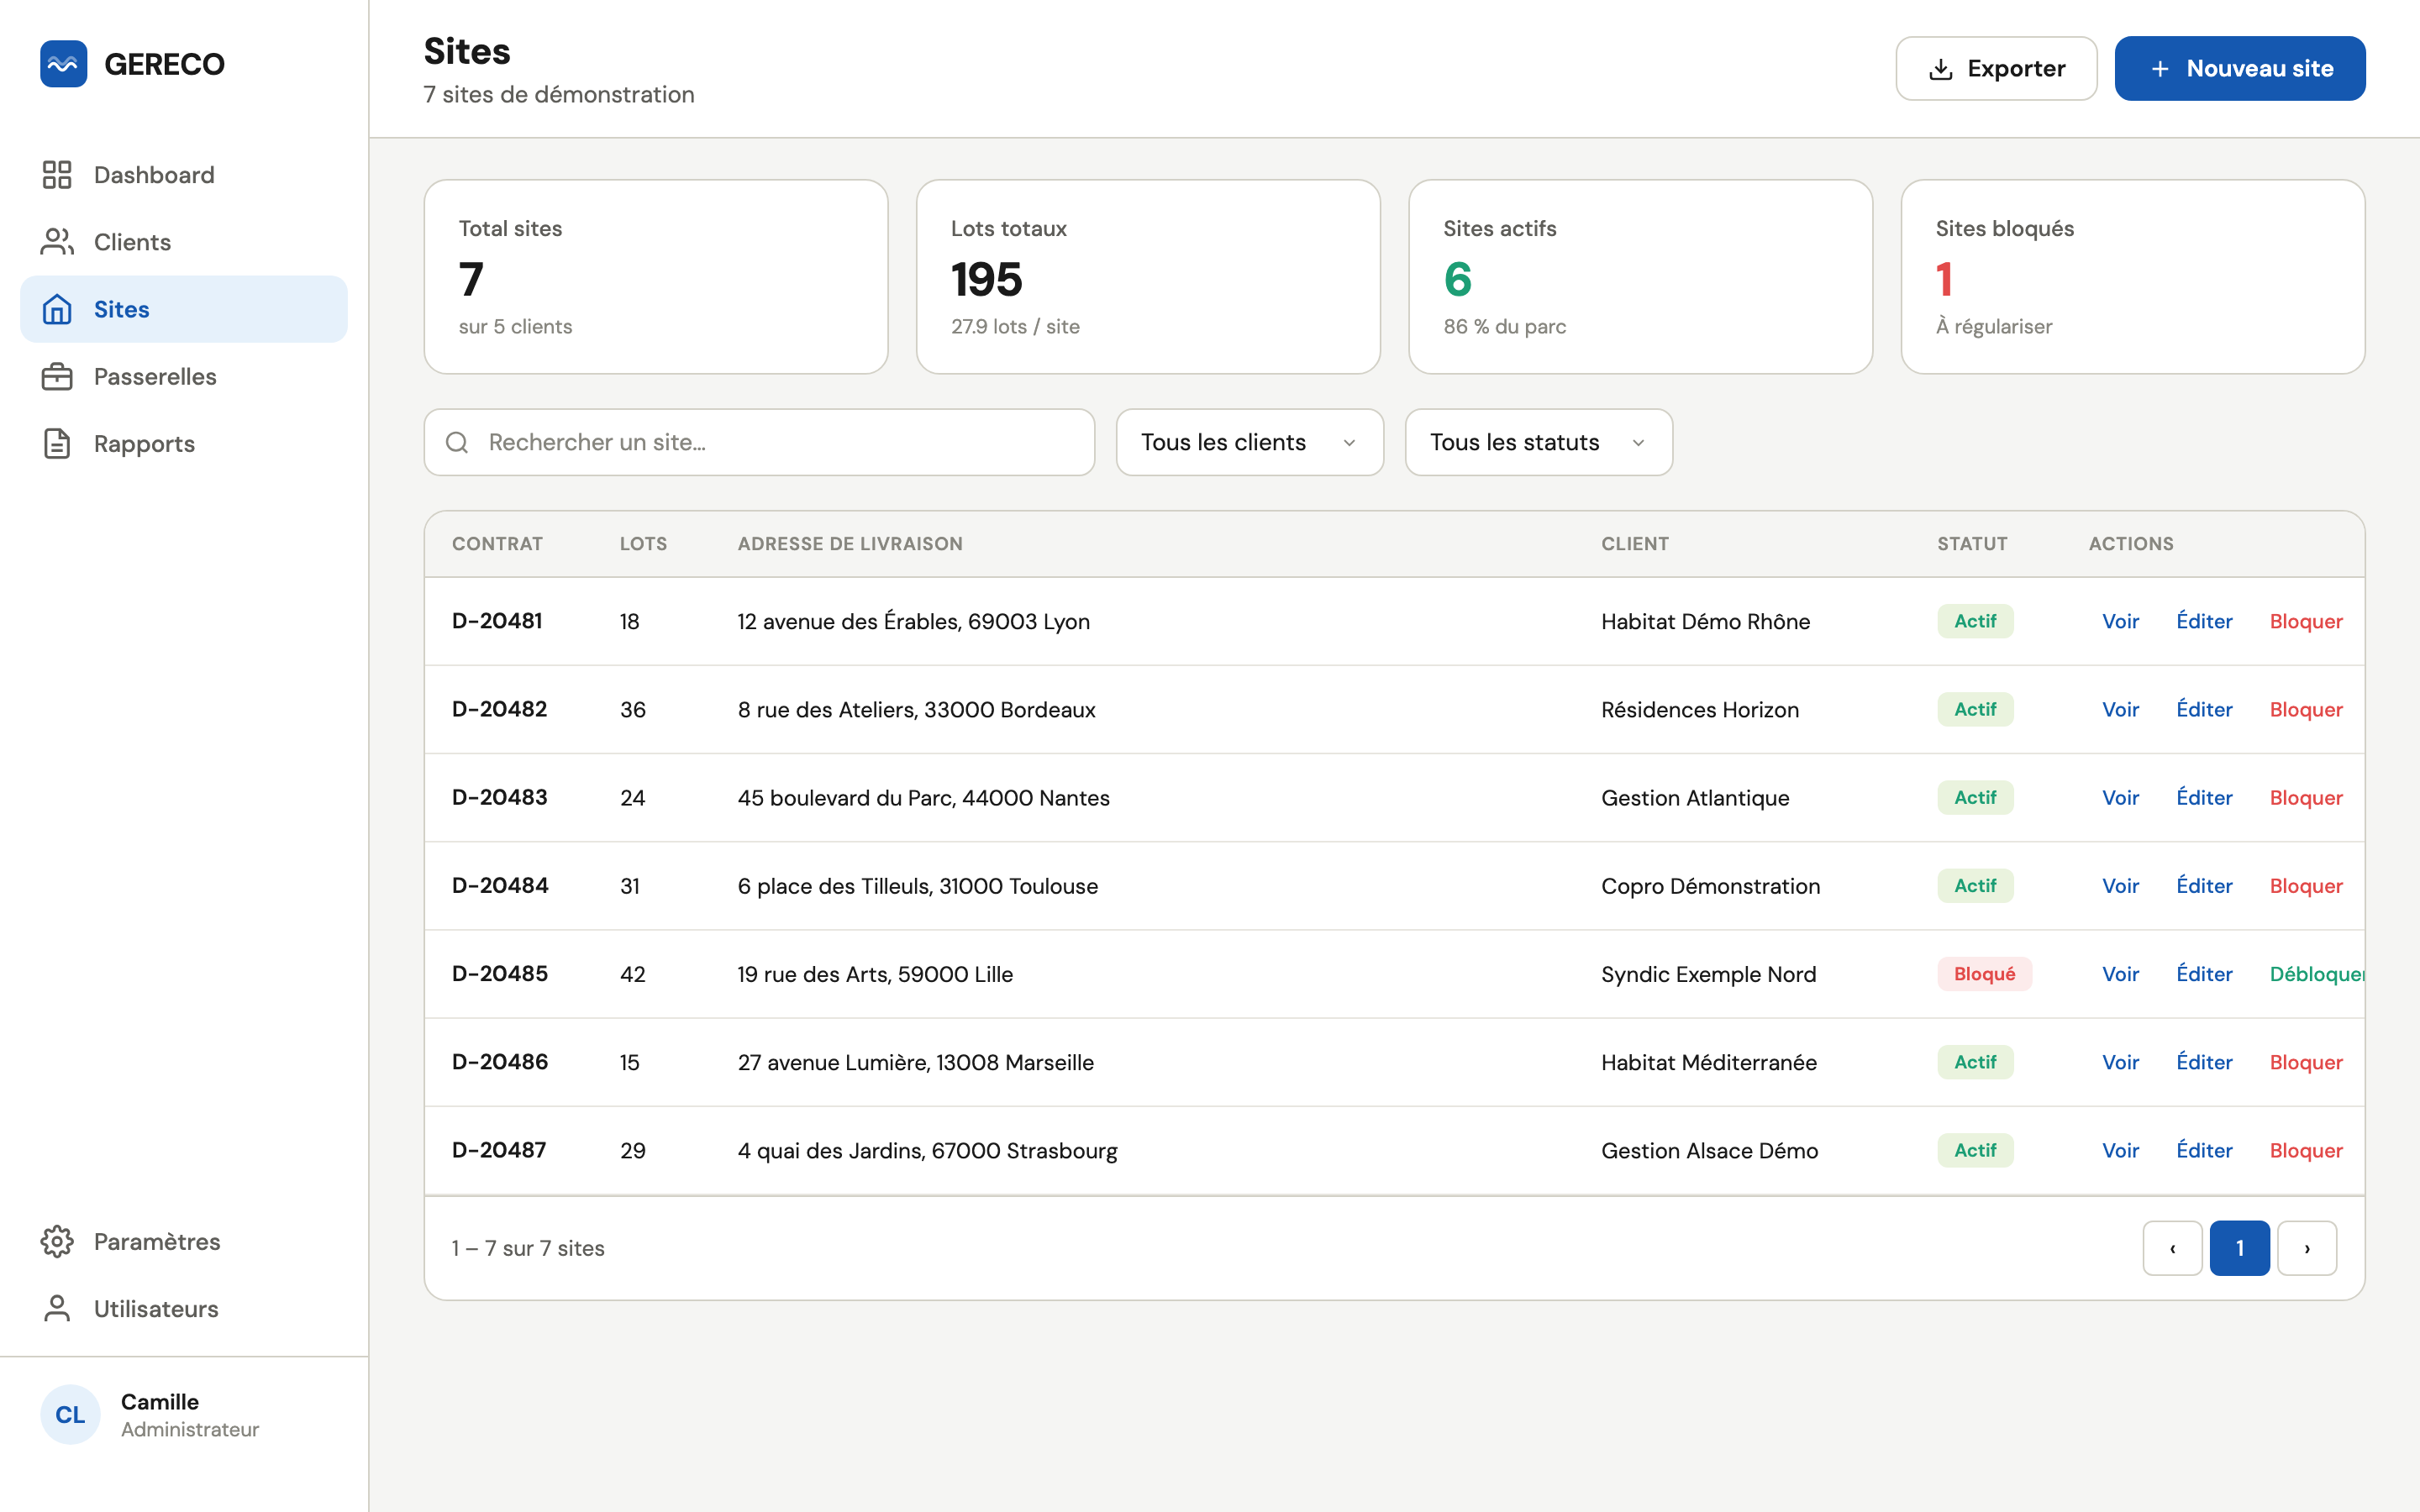Click Voir for contract D-20481
This screenshot has width=2420, height=1512.
click(2120, 621)
